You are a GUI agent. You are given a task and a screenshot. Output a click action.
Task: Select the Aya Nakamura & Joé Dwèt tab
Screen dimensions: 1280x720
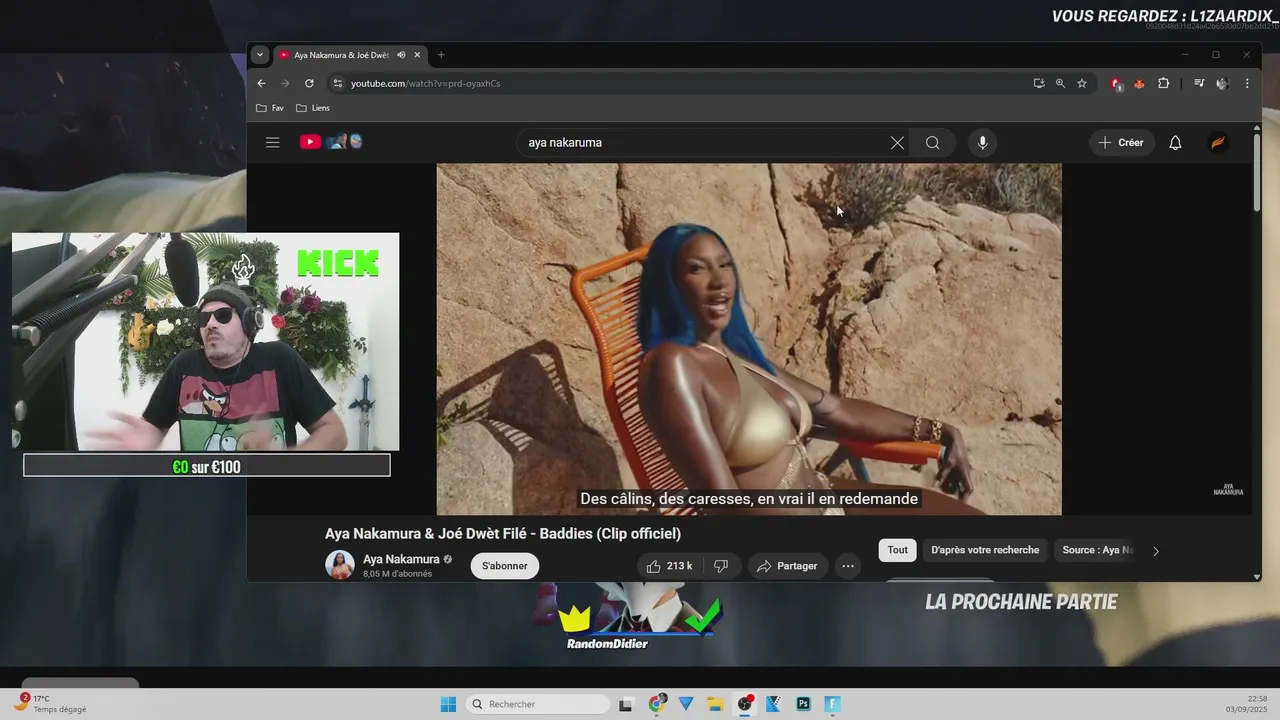(x=340, y=55)
